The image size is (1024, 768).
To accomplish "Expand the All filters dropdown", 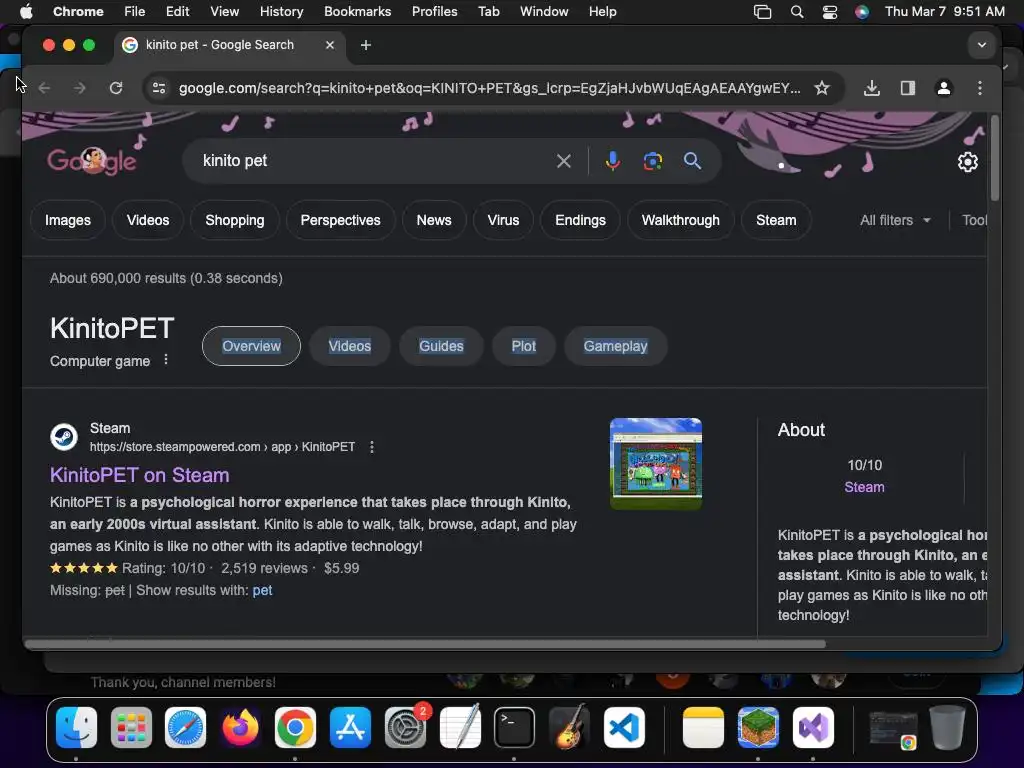I will [x=895, y=220].
